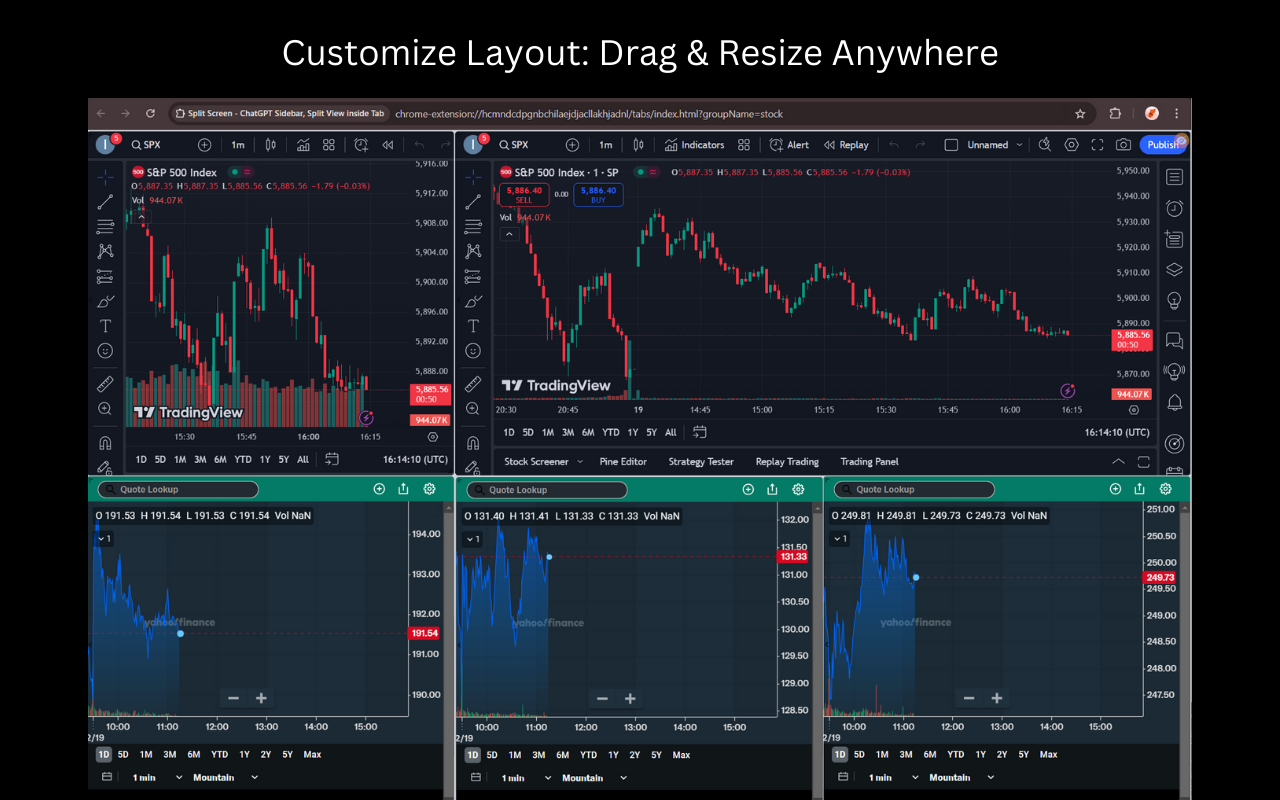Open the Replay Trading tab
1280x800 pixels.
tap(787, 462)
